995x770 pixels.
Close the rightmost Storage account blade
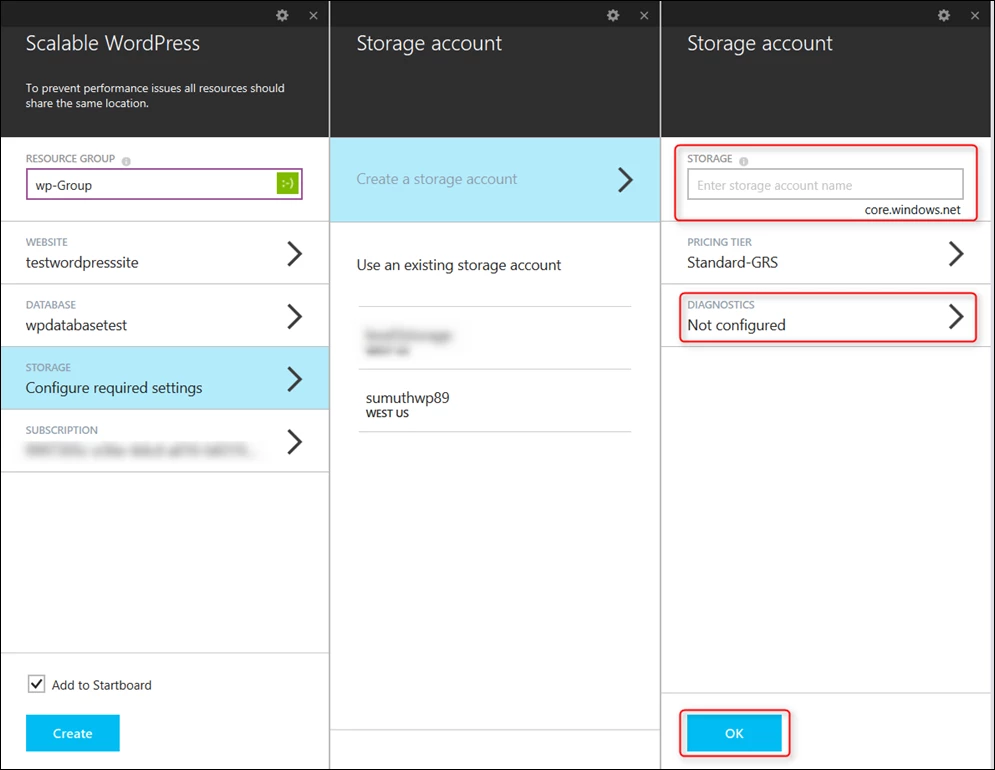pyautogui.click(x=975, y=16)
